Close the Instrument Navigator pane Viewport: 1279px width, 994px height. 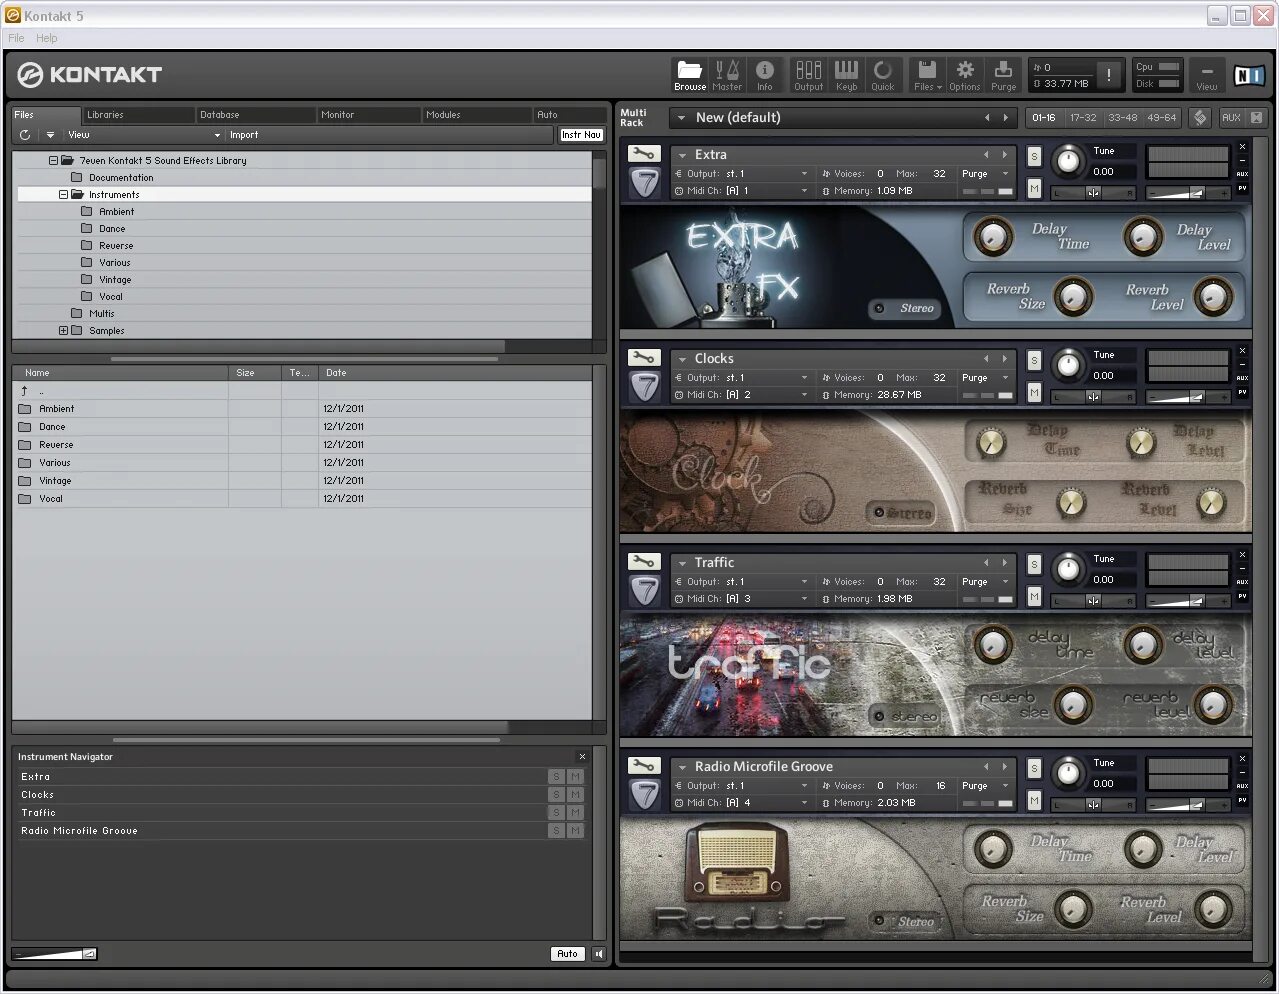(x=582, y=757)
